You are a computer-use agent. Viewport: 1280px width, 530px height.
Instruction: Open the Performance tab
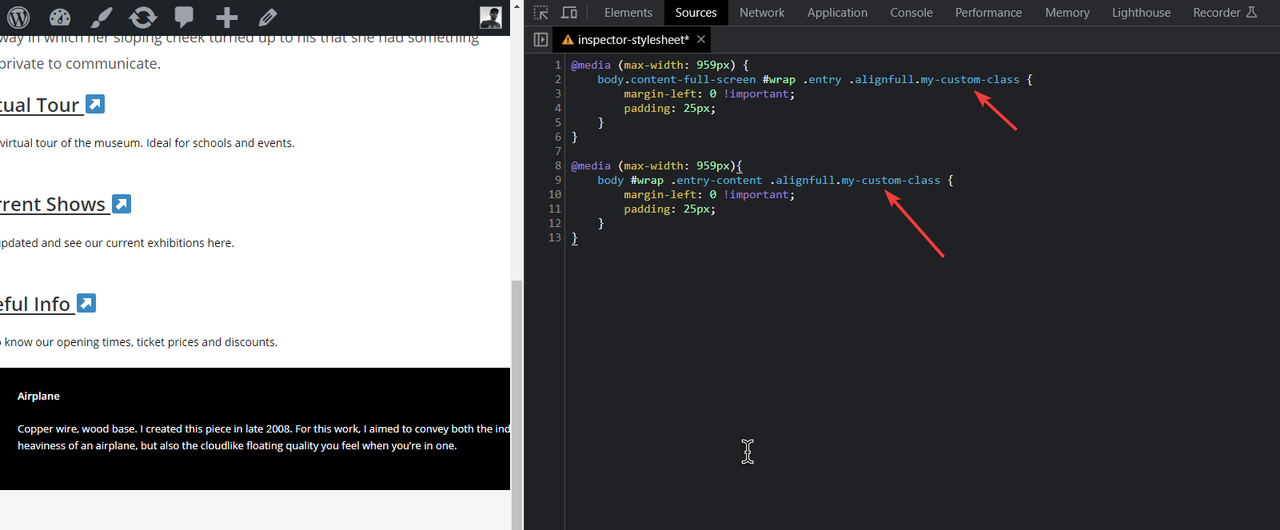[988, 13]
